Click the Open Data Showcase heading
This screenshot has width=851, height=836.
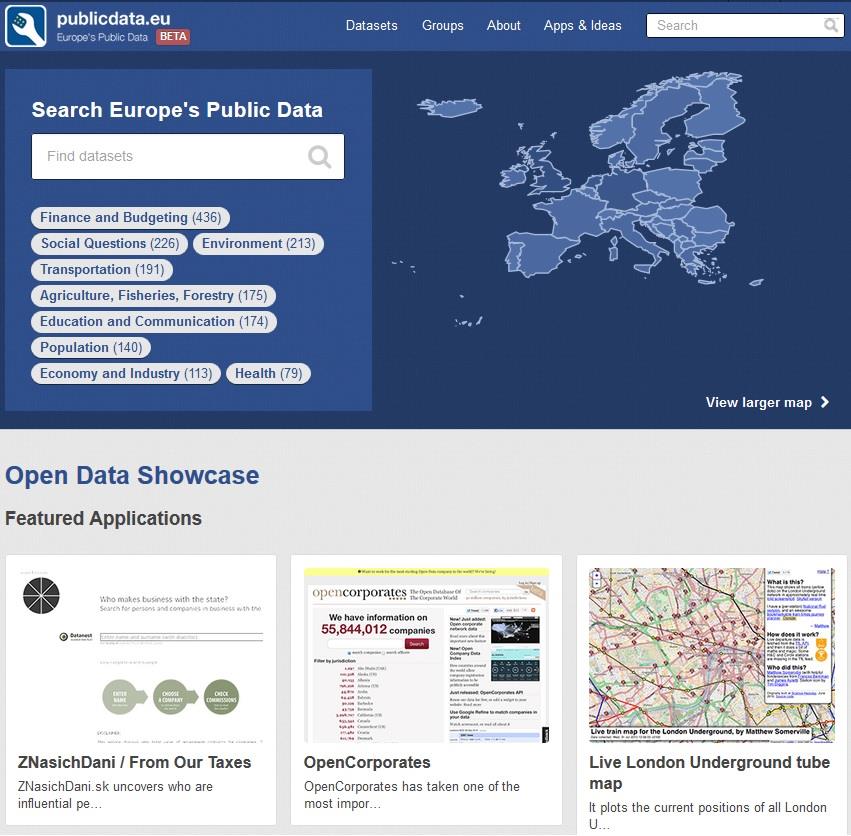[x=132, y=476]
